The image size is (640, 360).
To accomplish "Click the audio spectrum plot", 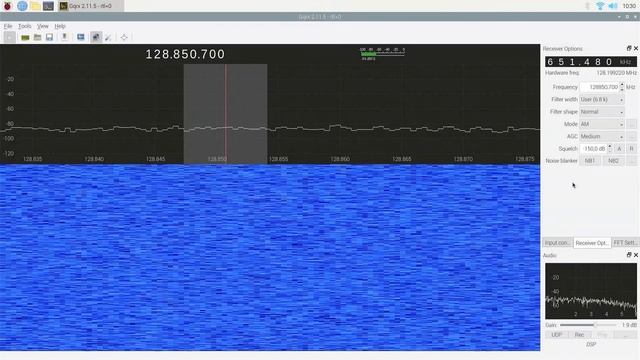I will click(591, 291).
